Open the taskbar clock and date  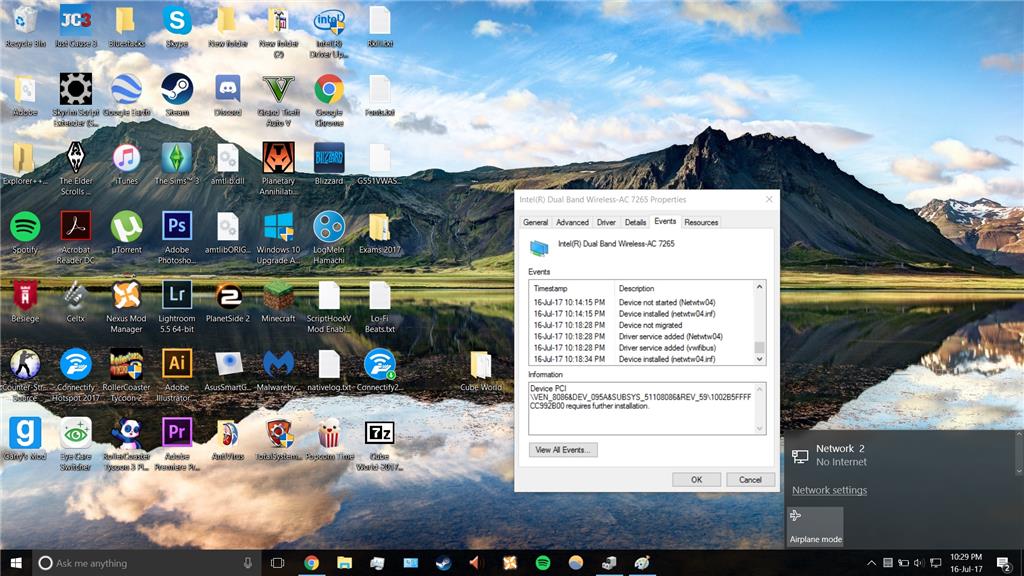pos(966,563)
